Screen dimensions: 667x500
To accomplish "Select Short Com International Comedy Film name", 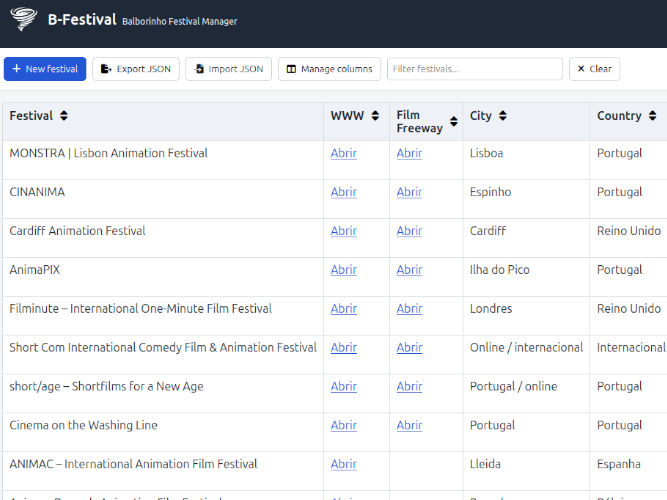I will (x=163, y=348).
